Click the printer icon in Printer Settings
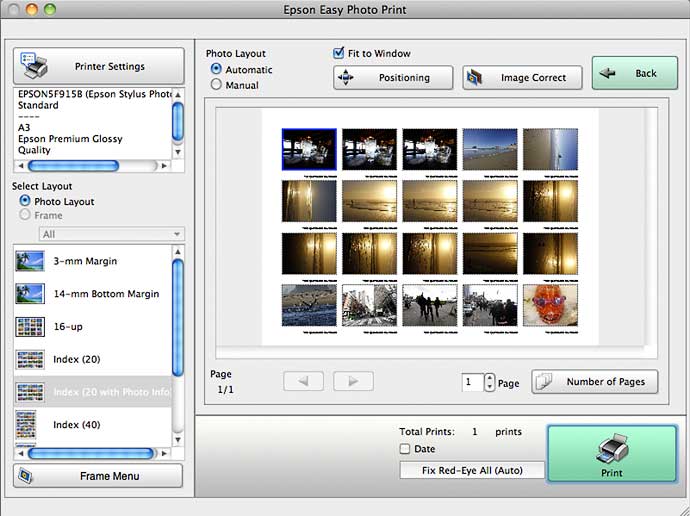The image size is (690, 516). (34, 66)
